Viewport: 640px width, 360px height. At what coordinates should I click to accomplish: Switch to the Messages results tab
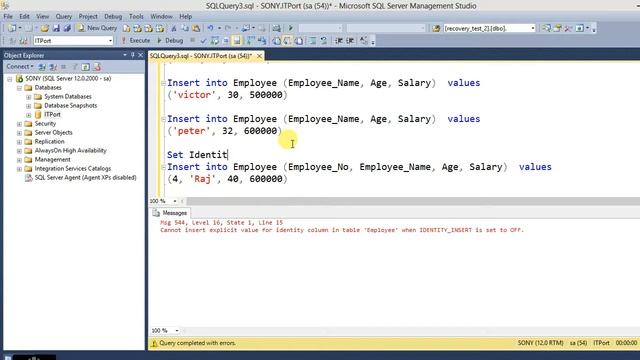pyautogui.click(x=170, y=213)
